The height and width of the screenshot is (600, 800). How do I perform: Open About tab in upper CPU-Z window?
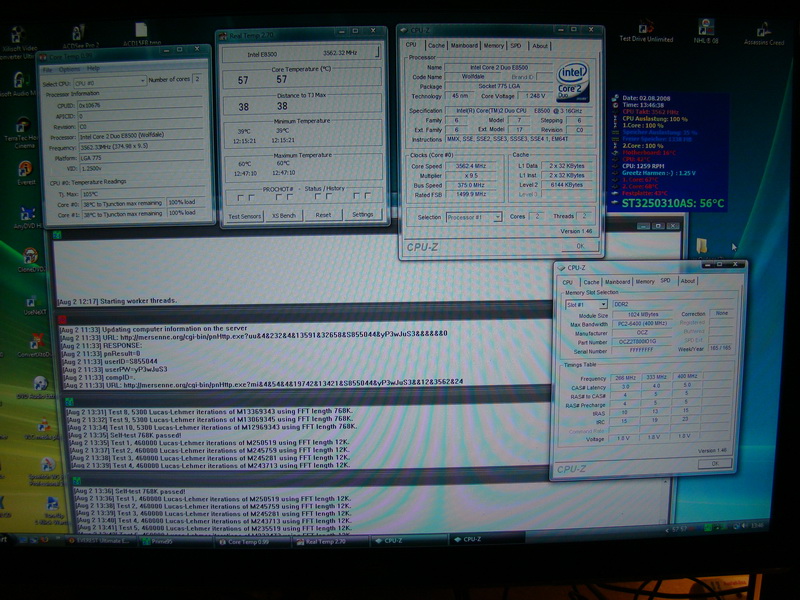coord(540,46)
